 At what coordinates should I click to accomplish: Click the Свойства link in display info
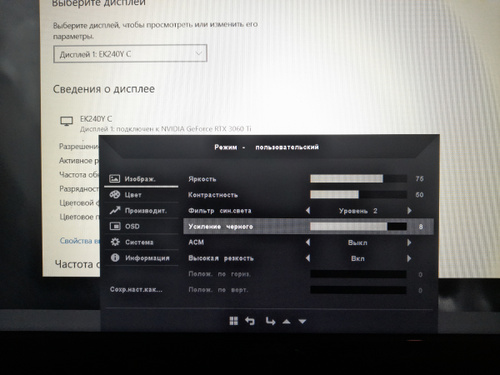(x=80, y=241)
